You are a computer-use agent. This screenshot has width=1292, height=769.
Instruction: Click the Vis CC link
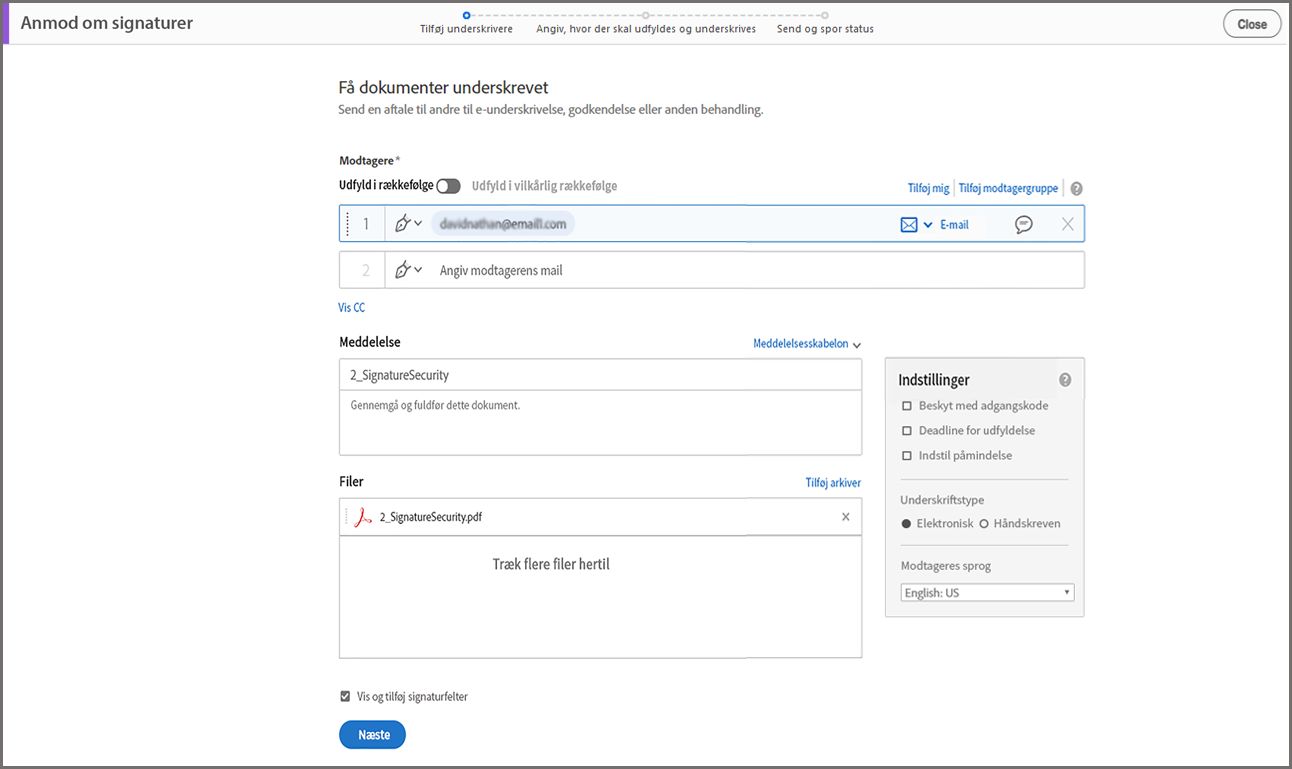pyautogui.click(x=352, y=308)
